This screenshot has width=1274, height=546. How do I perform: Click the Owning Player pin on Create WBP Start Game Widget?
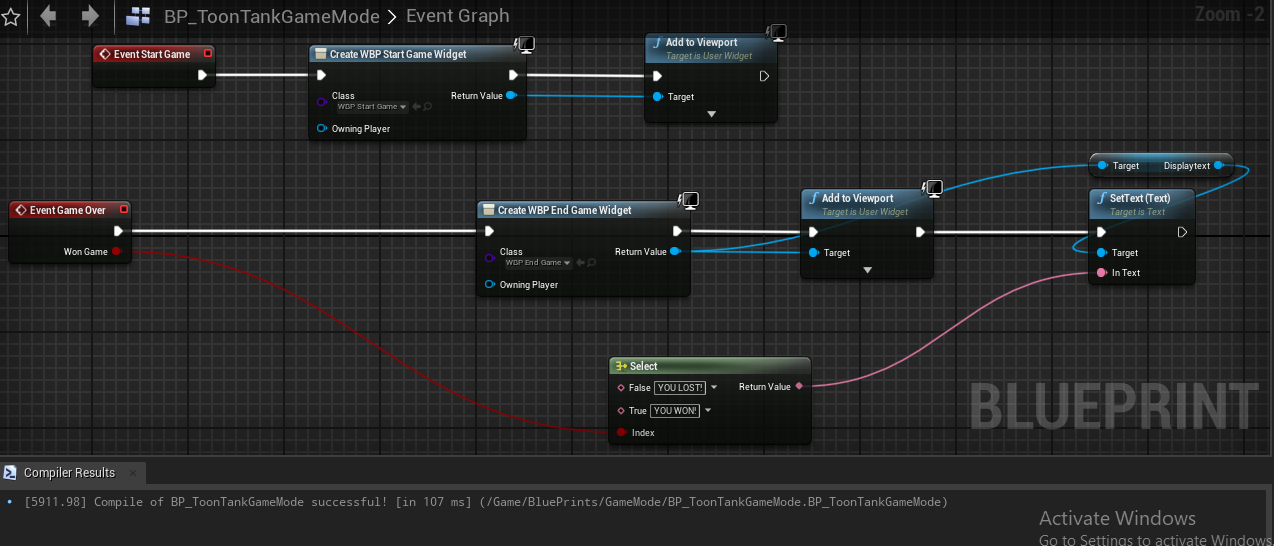pos(322,128)
